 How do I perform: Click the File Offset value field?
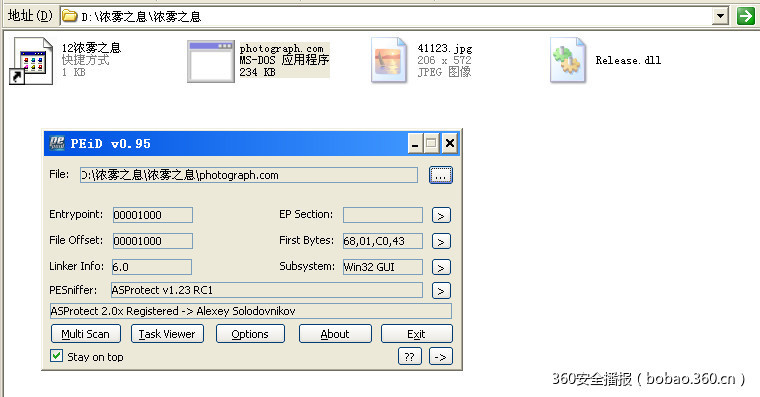pyautogui.click(x=153, y=241)
